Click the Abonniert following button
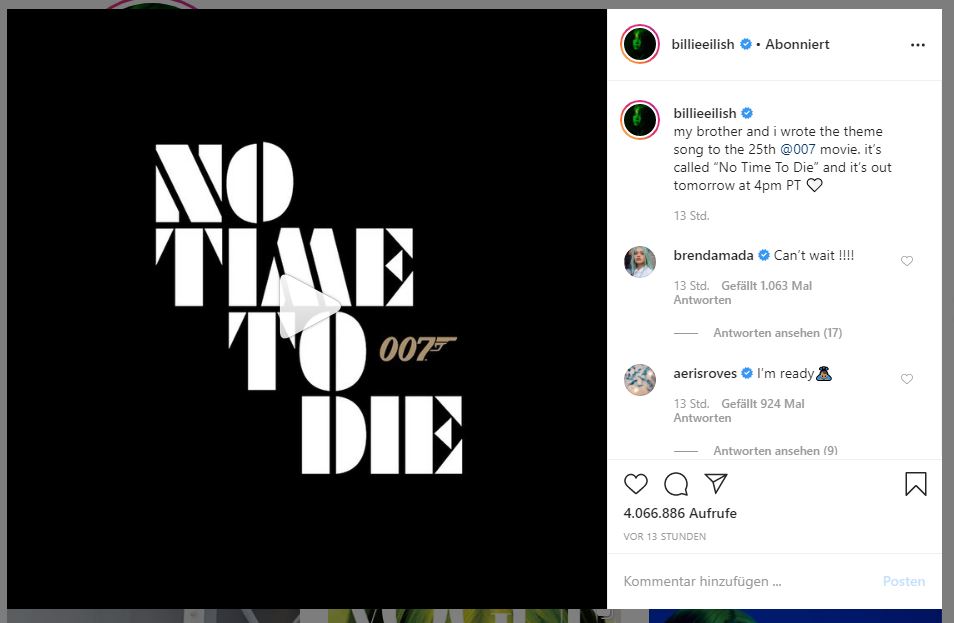The height and width of the screenshot is (623, 954). click(797, 44)
